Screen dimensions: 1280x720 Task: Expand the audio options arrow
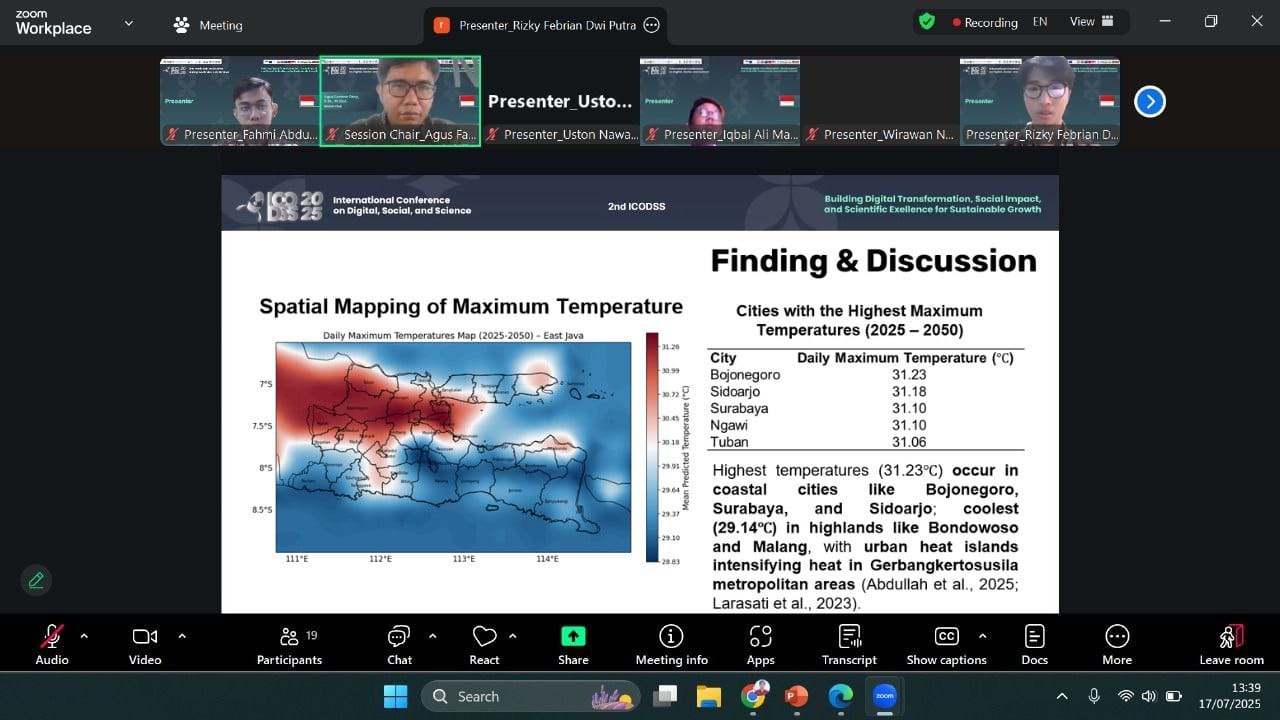pos(84,635)
